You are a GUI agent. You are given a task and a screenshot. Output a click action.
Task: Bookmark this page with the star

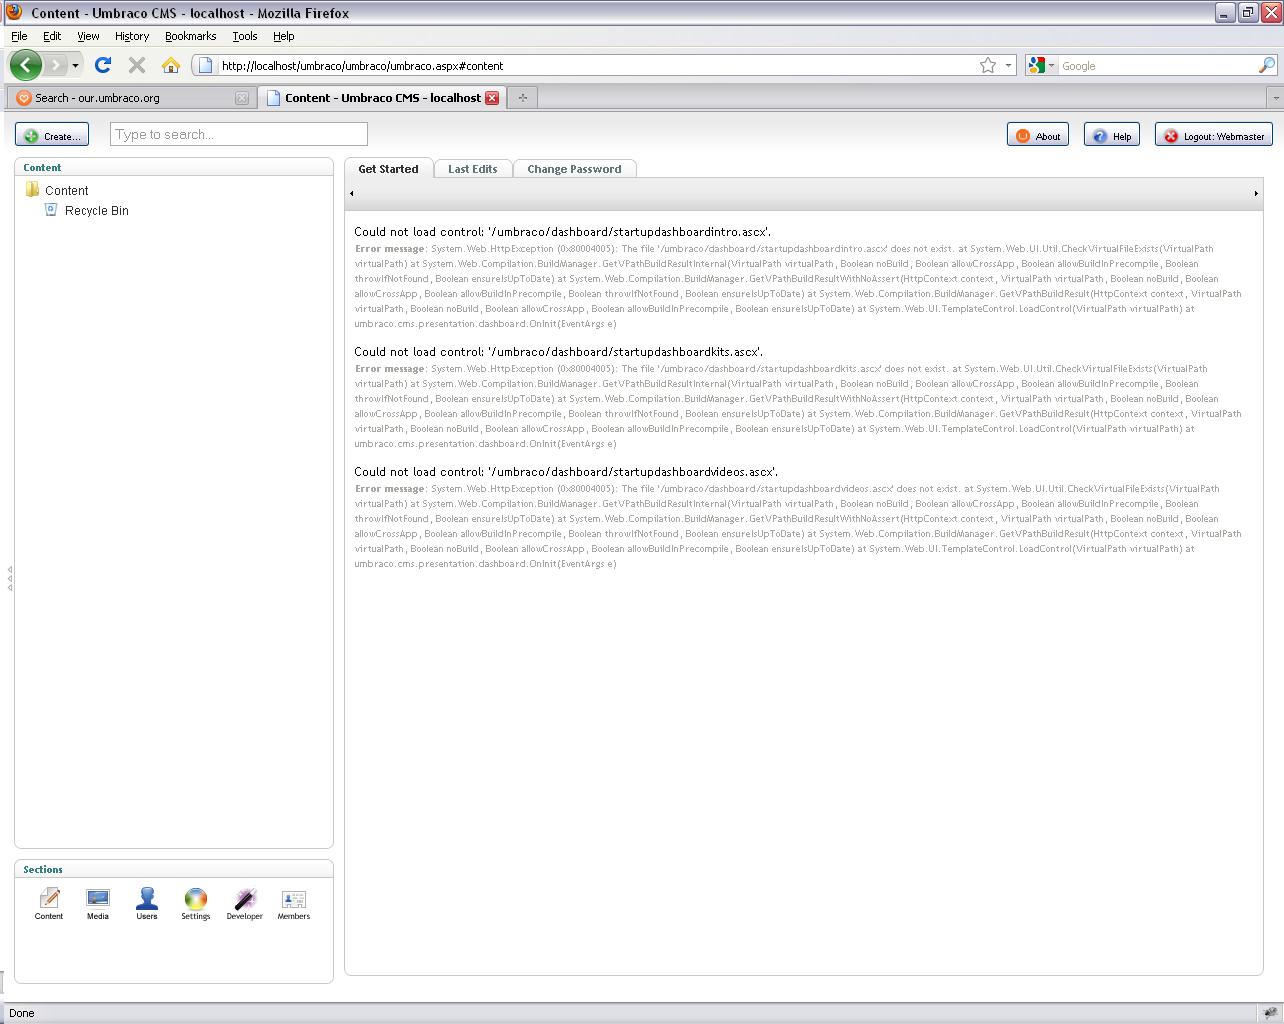pos(988,65)
